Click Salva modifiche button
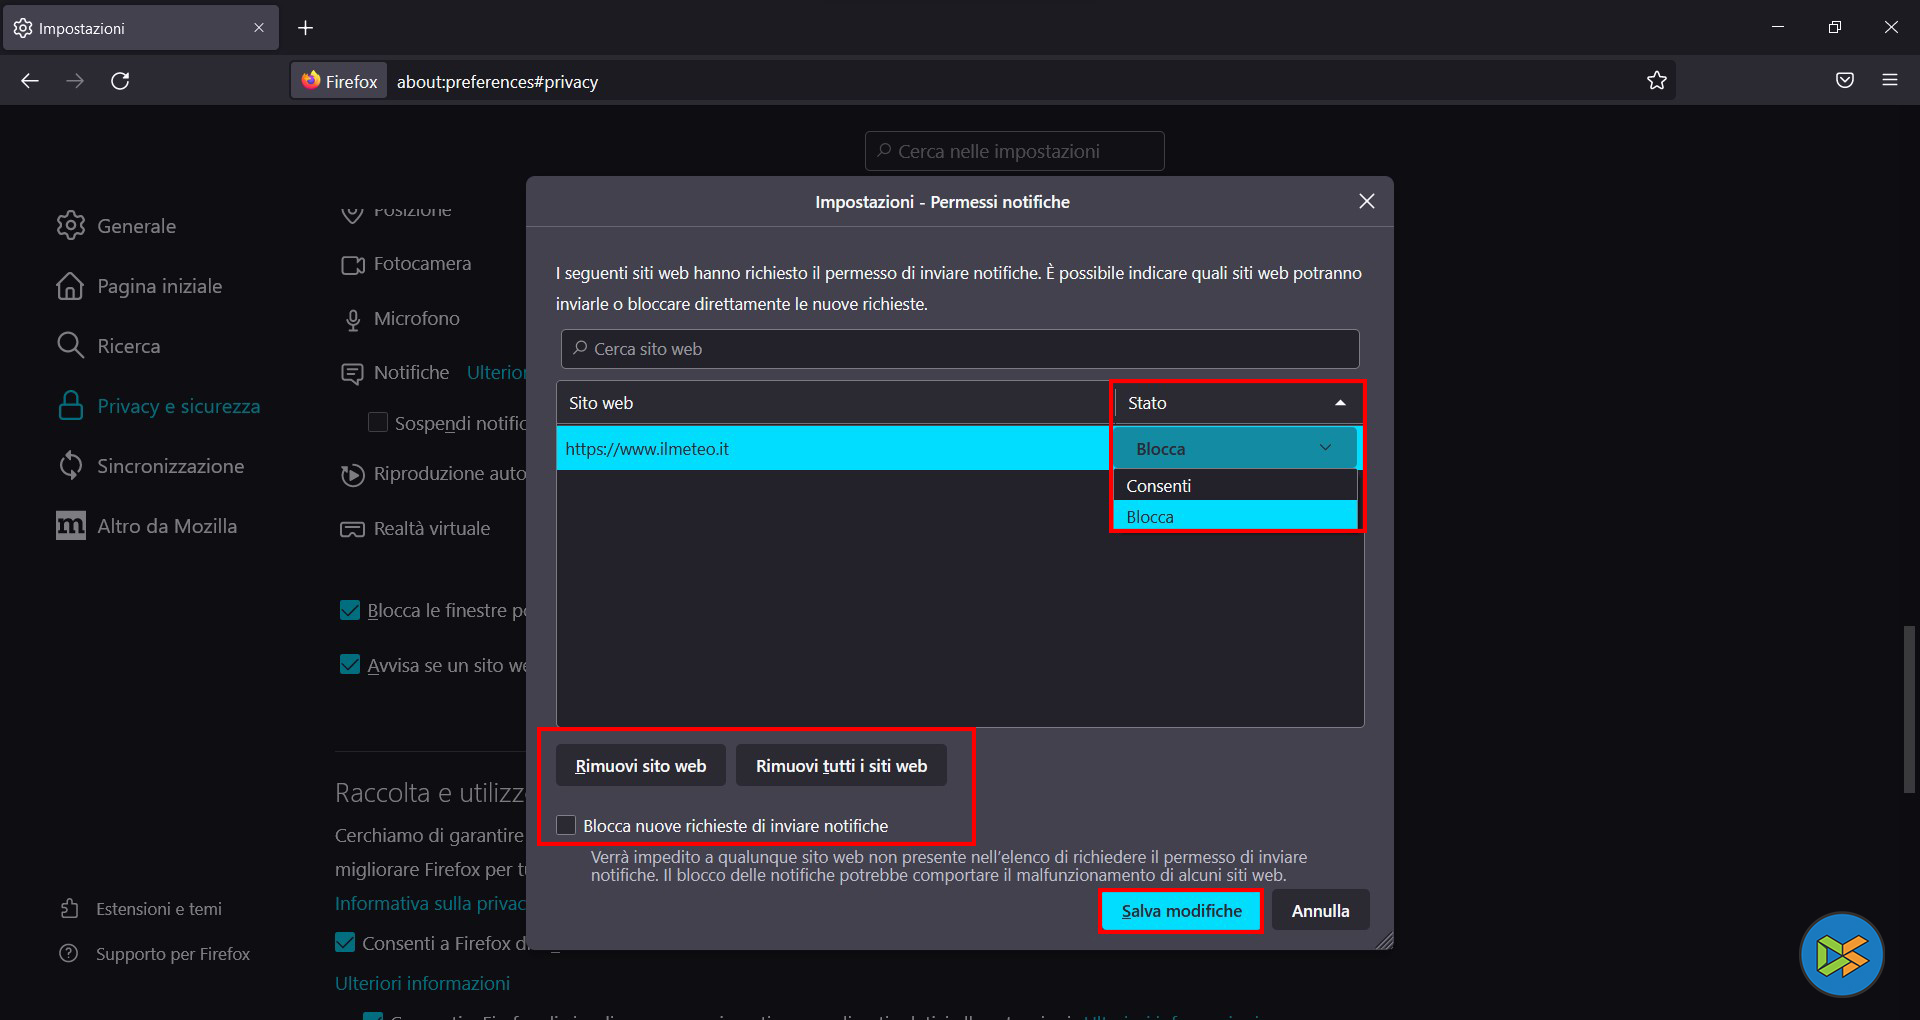Viewport: 1920px width, 1020px height. (1181, 911)
